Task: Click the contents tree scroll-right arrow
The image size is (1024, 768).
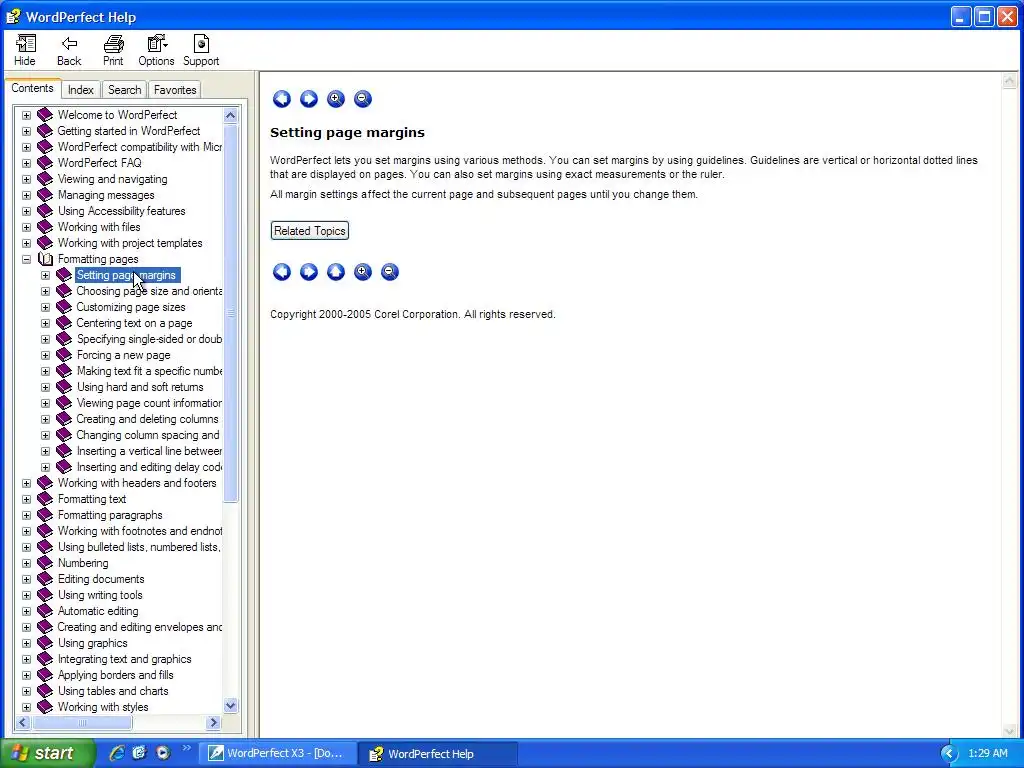Action: pyautogui.click(x=213, y=722)
